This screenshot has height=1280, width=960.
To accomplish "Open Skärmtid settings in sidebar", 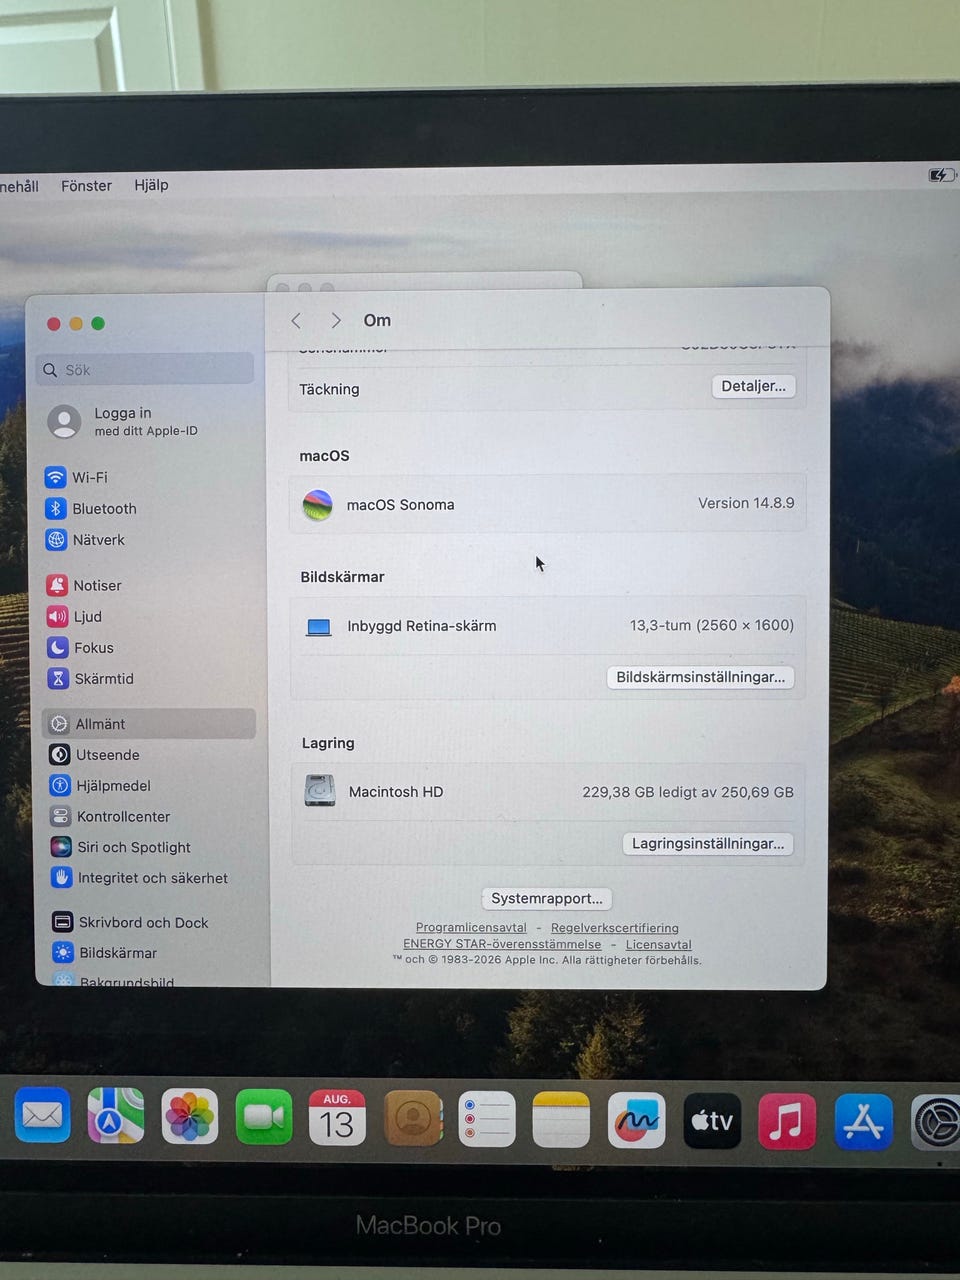I will pos(91,678).
